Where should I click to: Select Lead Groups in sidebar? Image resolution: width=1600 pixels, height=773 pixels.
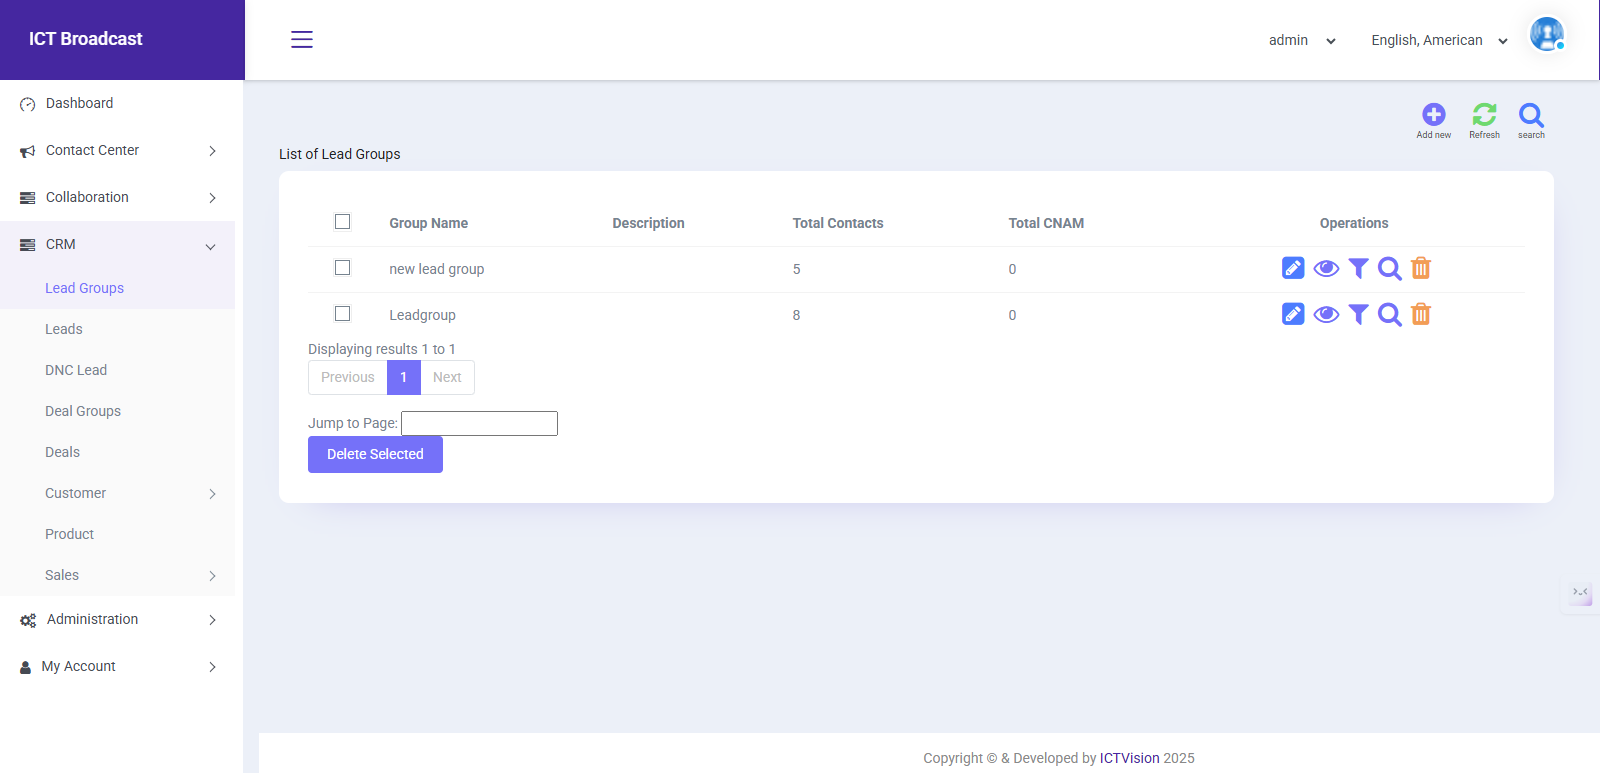[x=84, y=288]
